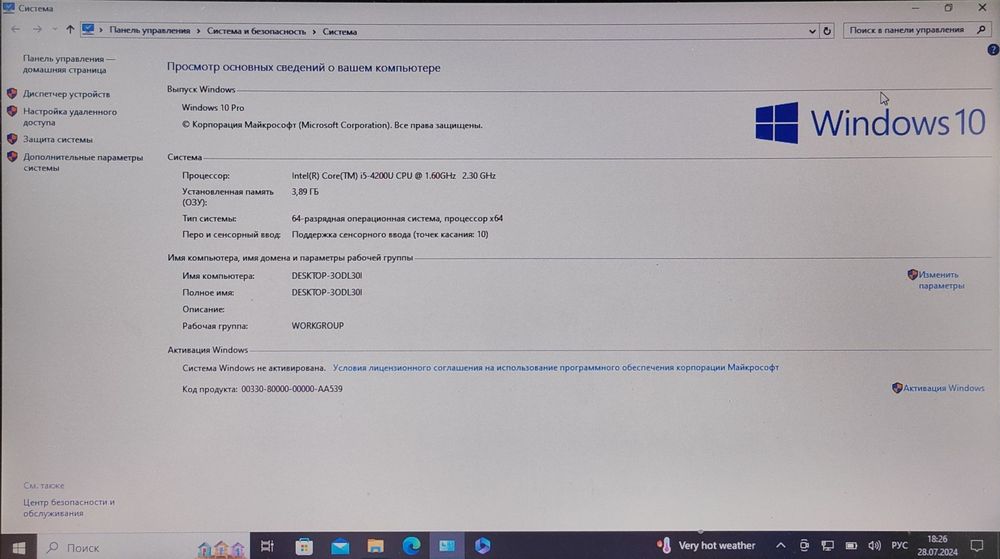Select 'Система и безопасность' breadcrumb
This screenshot has height=559, width=1000.
point(256,31)
